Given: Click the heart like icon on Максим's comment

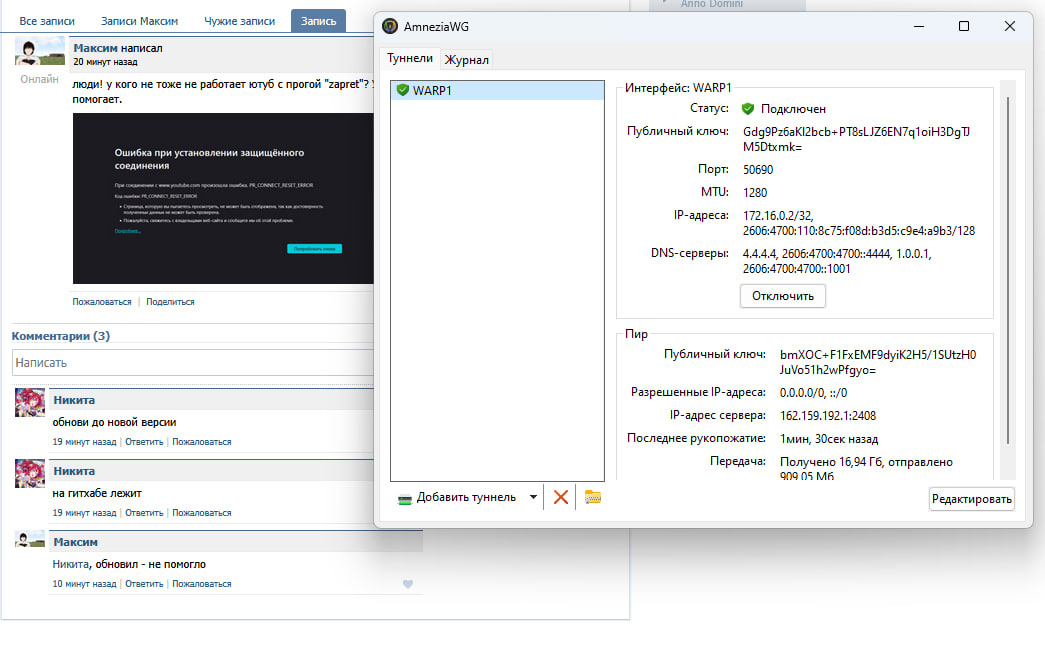Looking at the screenshot, I should [408, 584].
